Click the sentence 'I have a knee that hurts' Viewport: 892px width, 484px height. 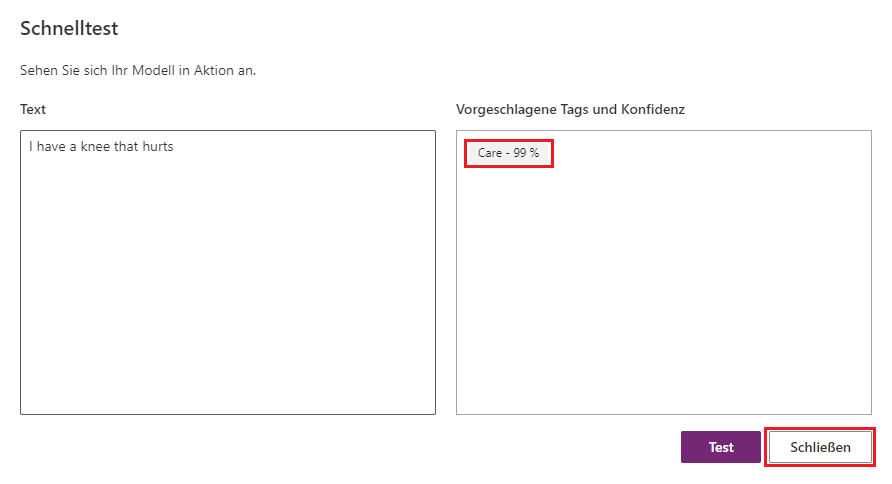pyautogui.click(x=101, y=147)
